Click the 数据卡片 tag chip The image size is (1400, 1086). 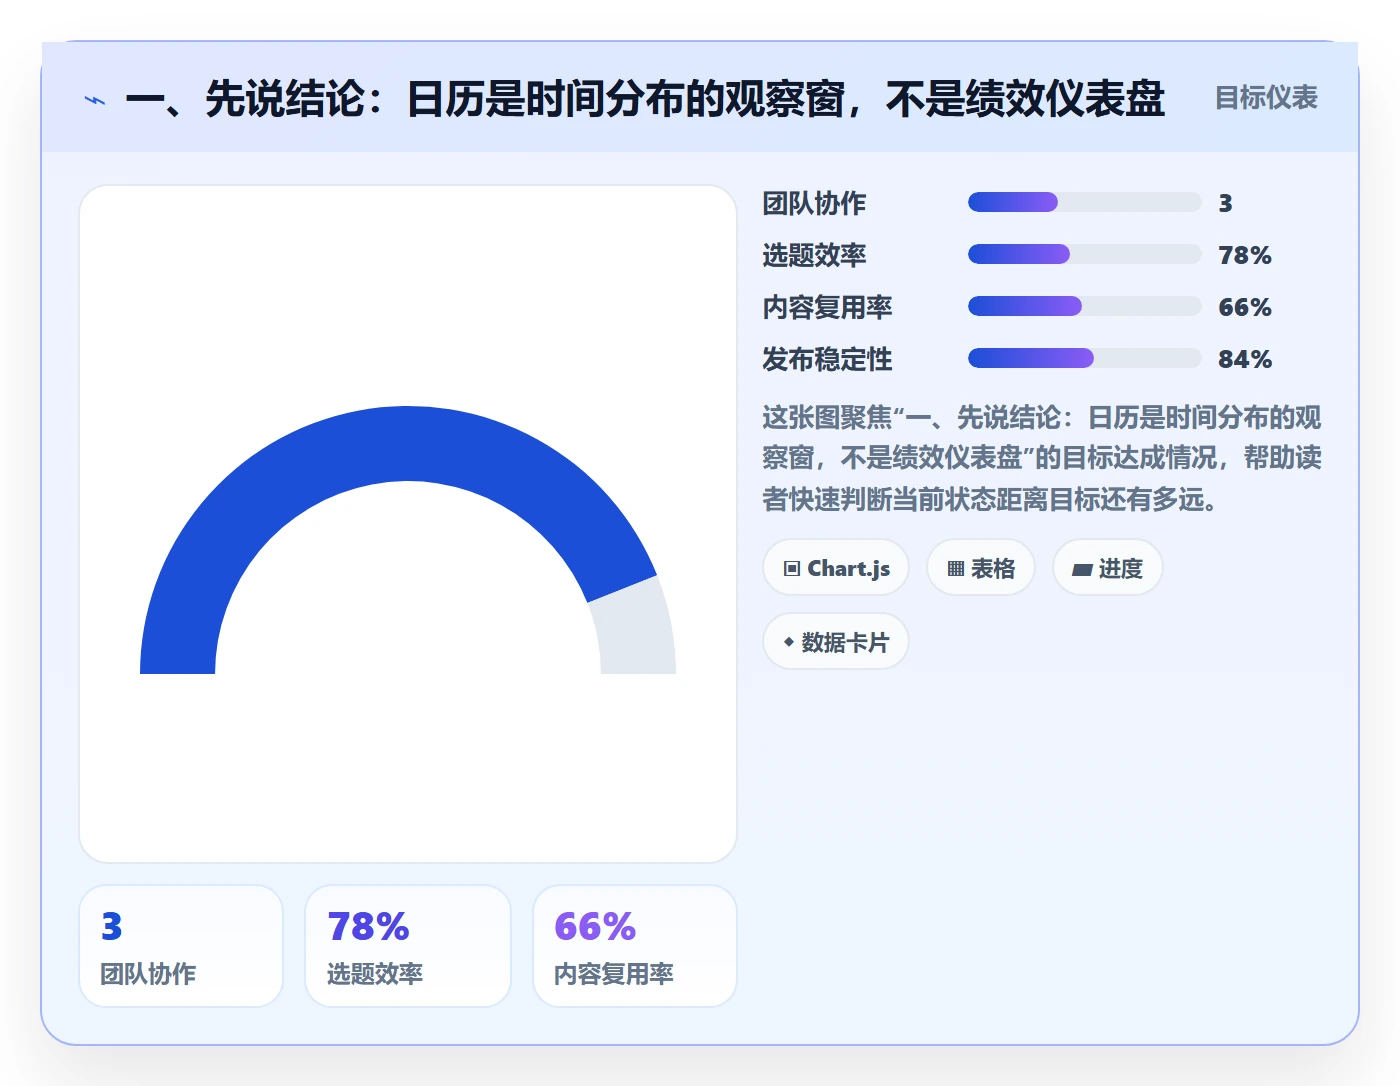(836, 642)
